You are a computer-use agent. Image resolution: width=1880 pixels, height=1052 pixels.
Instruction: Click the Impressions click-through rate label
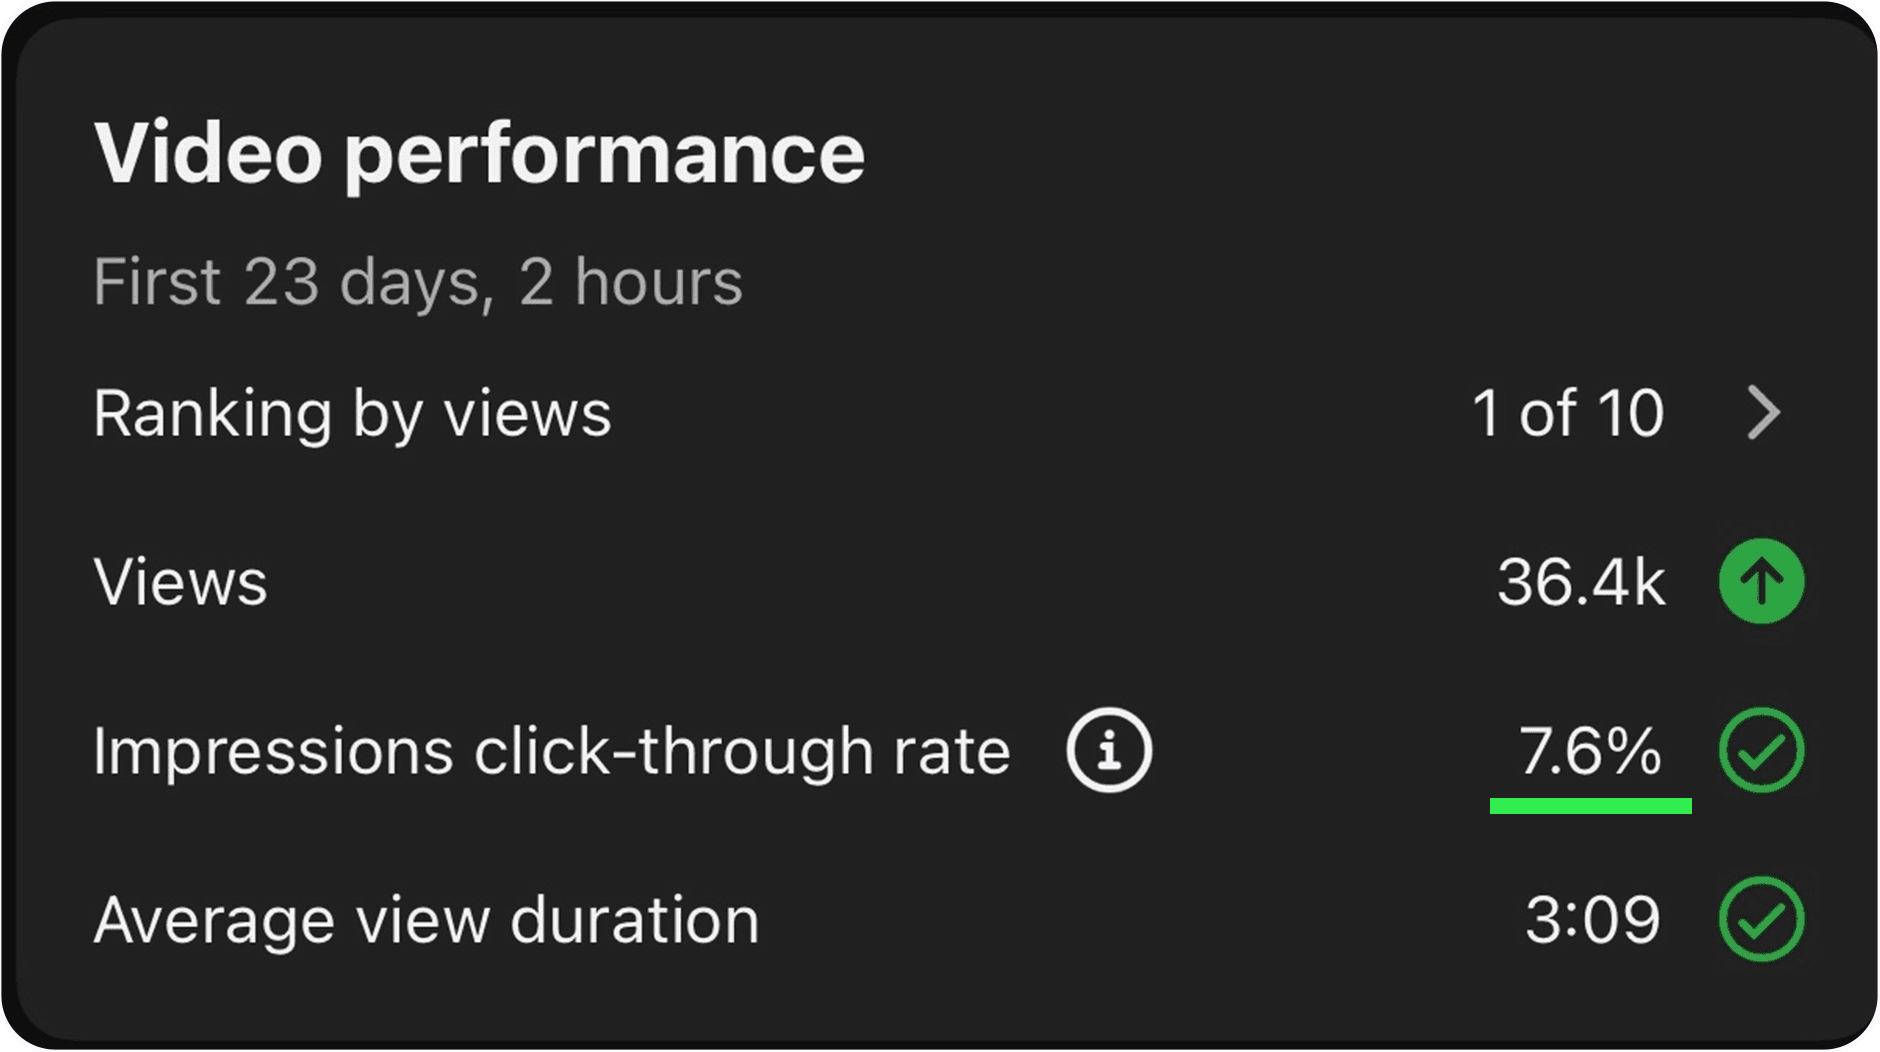pos(552,750)
